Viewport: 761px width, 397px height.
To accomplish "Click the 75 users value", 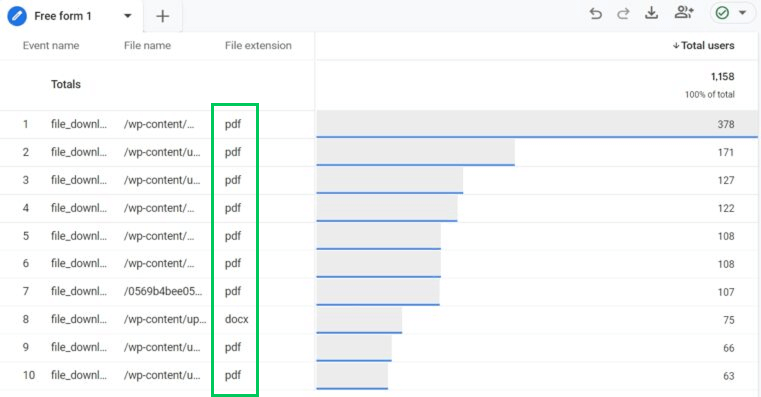I will pyautogui.click(x=728, y=320).
